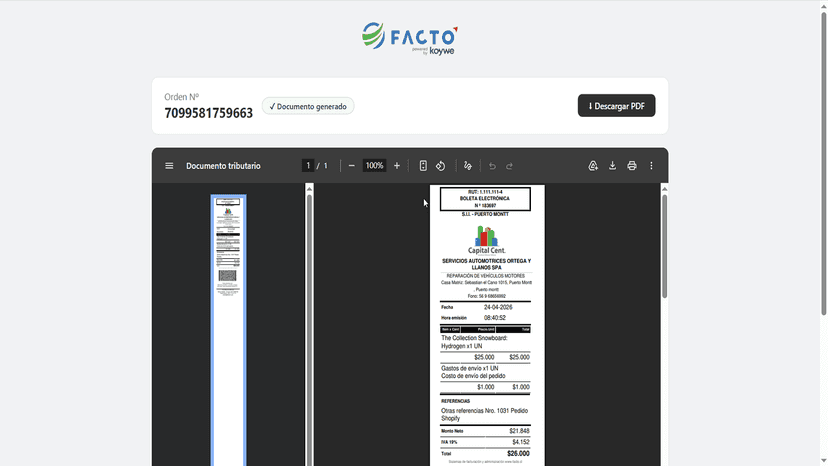Click the time 08:40:52 in receipt

click(495, 318)
